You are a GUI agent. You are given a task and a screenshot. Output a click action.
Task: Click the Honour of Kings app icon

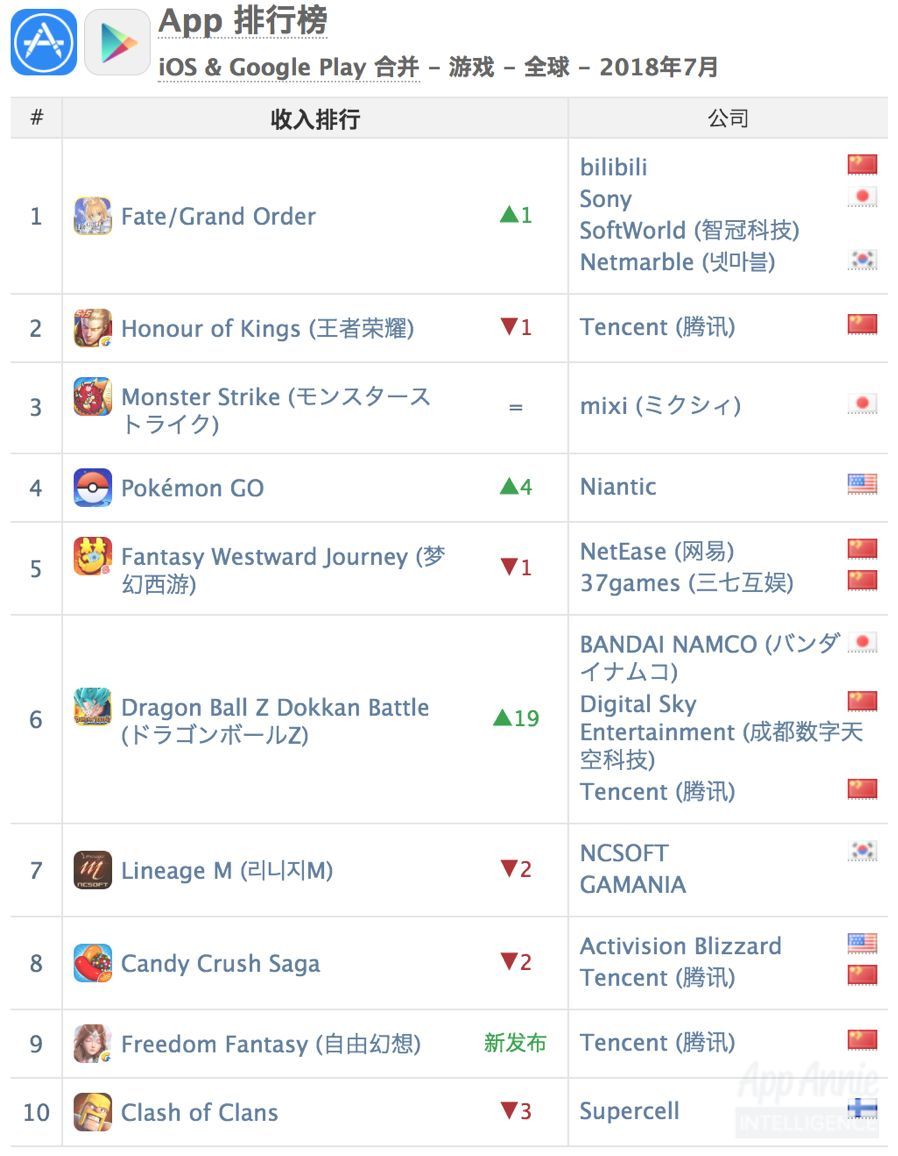[x=93, y=328]
